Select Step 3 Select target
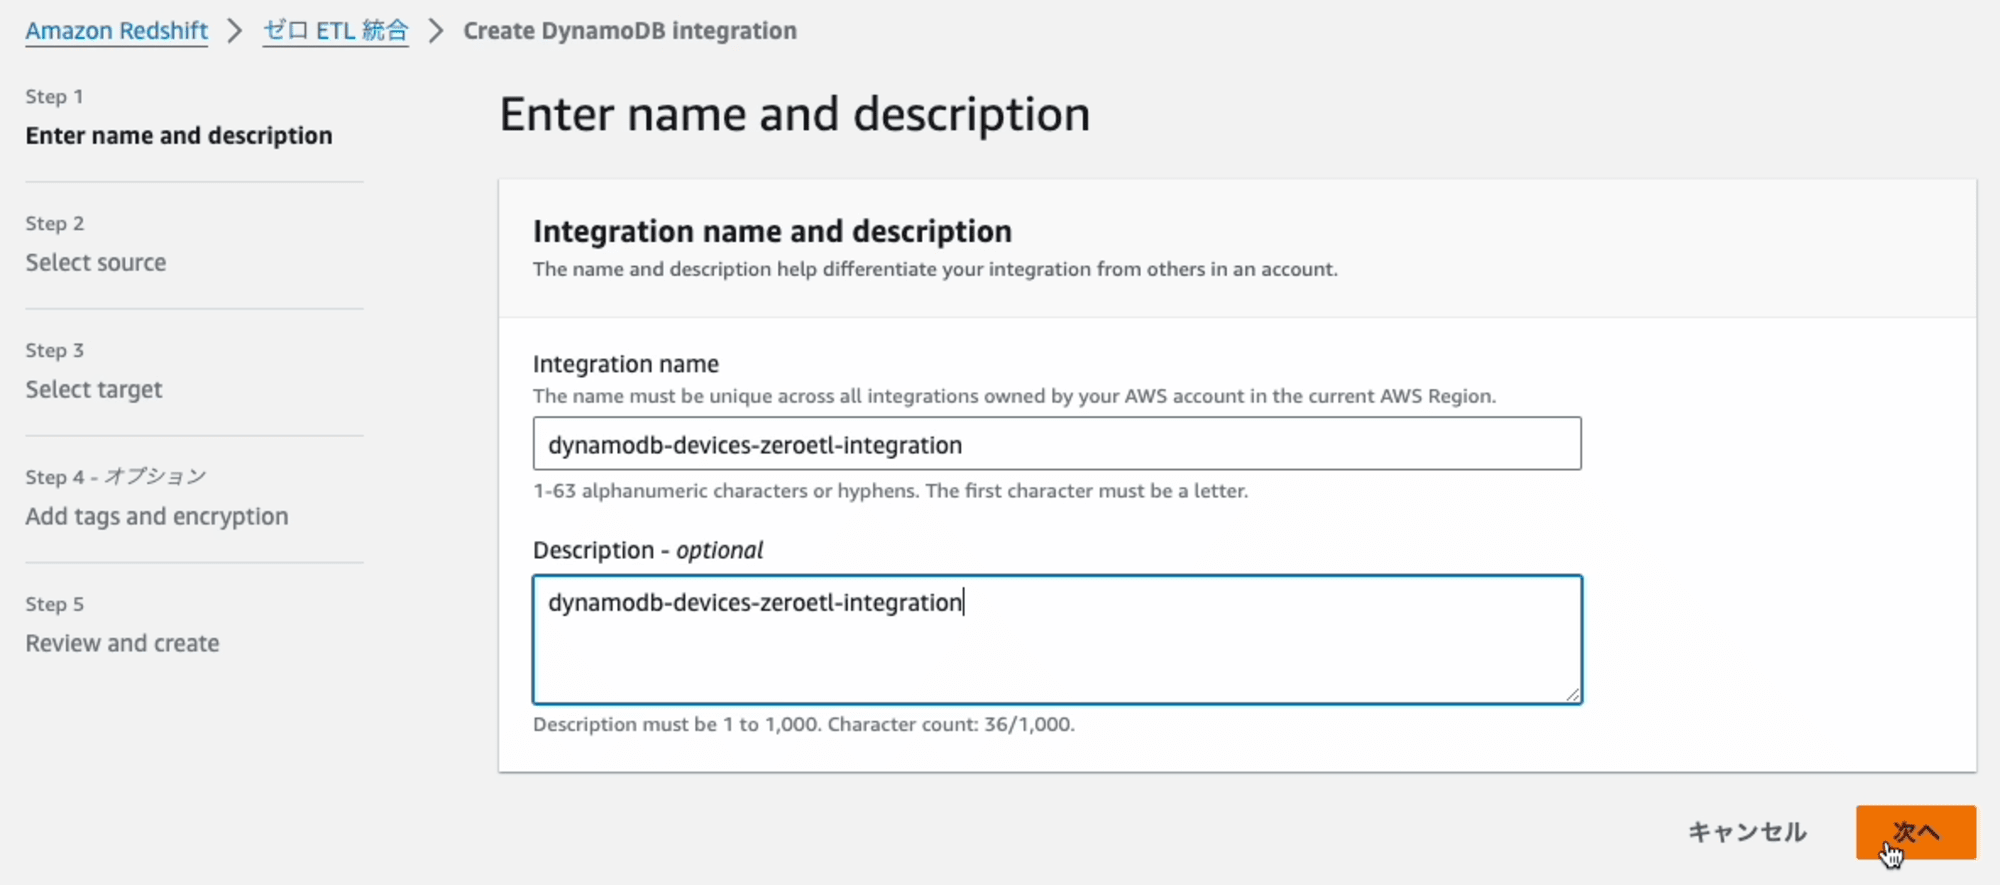This screenshot has width=2000, height=885. (94, 389)
